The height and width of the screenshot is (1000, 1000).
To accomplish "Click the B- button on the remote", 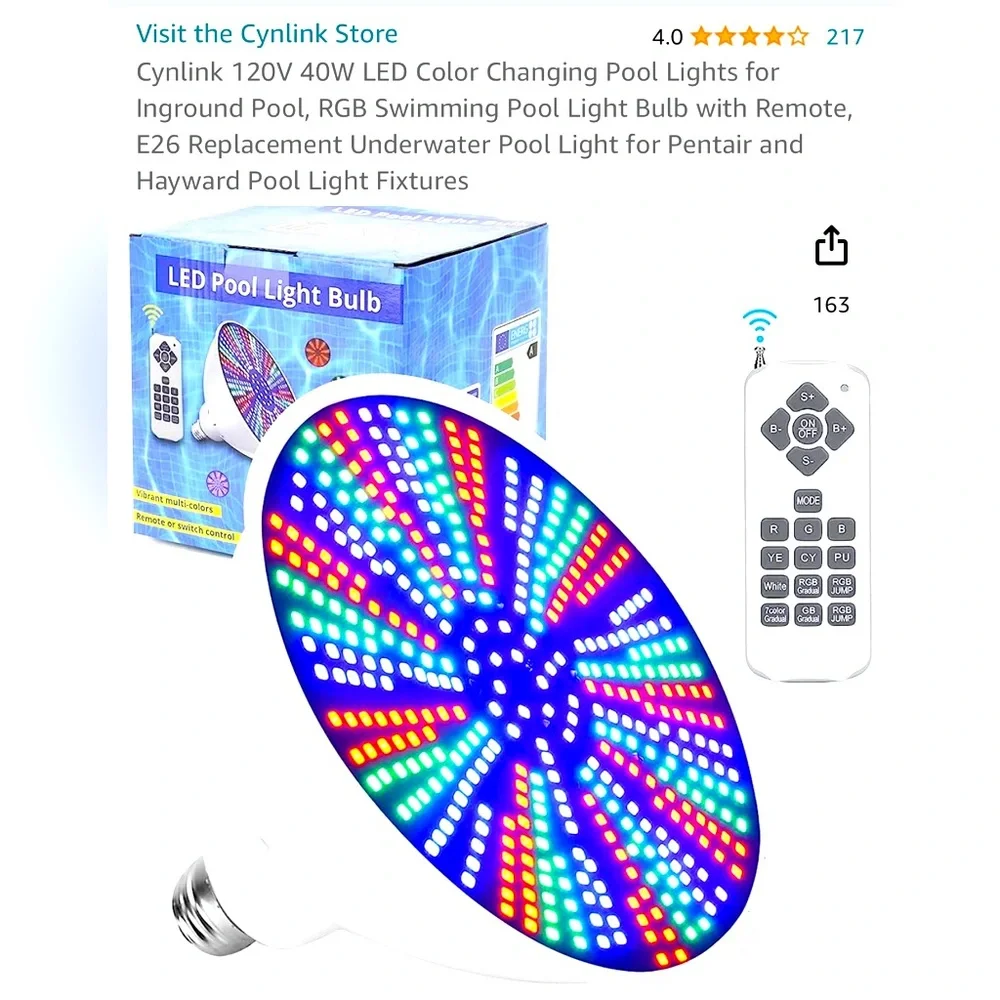I will 775,429.
